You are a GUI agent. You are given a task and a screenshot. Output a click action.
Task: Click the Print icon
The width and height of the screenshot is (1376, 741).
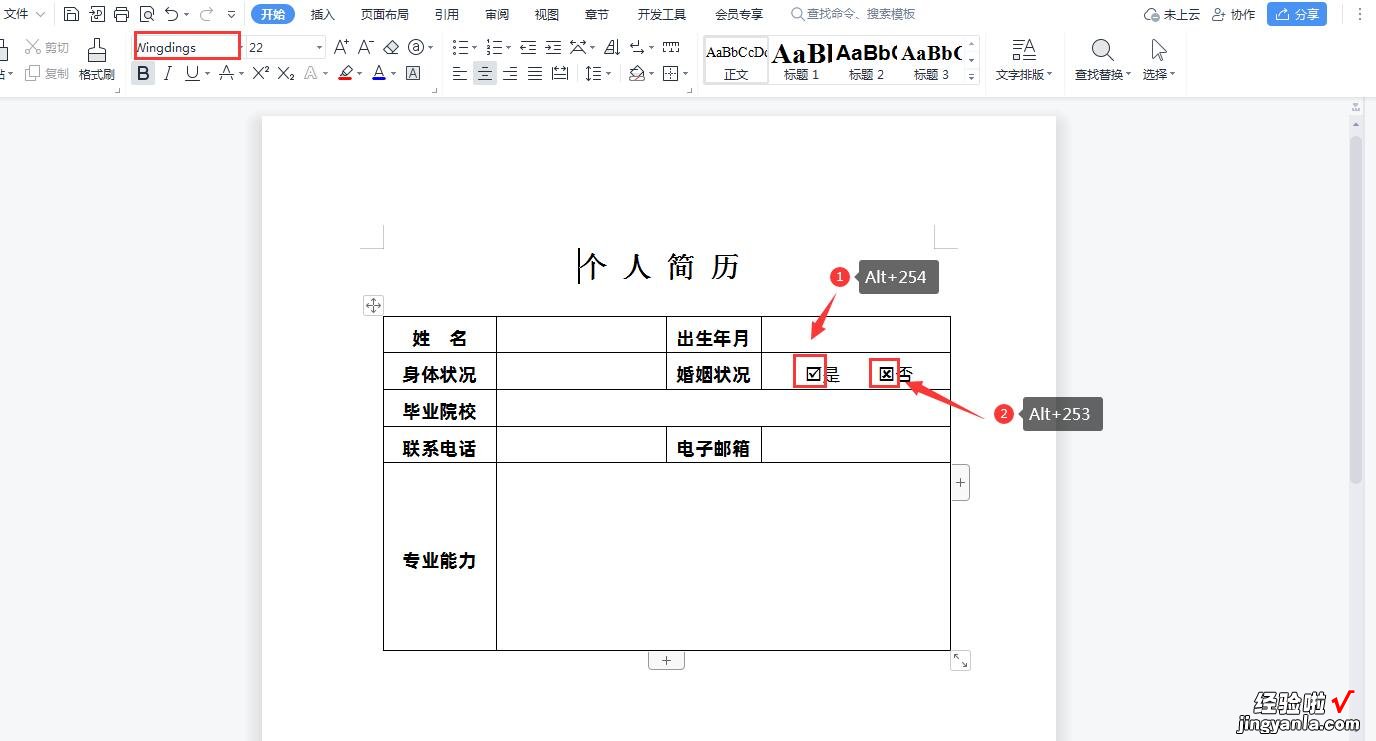pyautogui.click(x=122, y=14)
